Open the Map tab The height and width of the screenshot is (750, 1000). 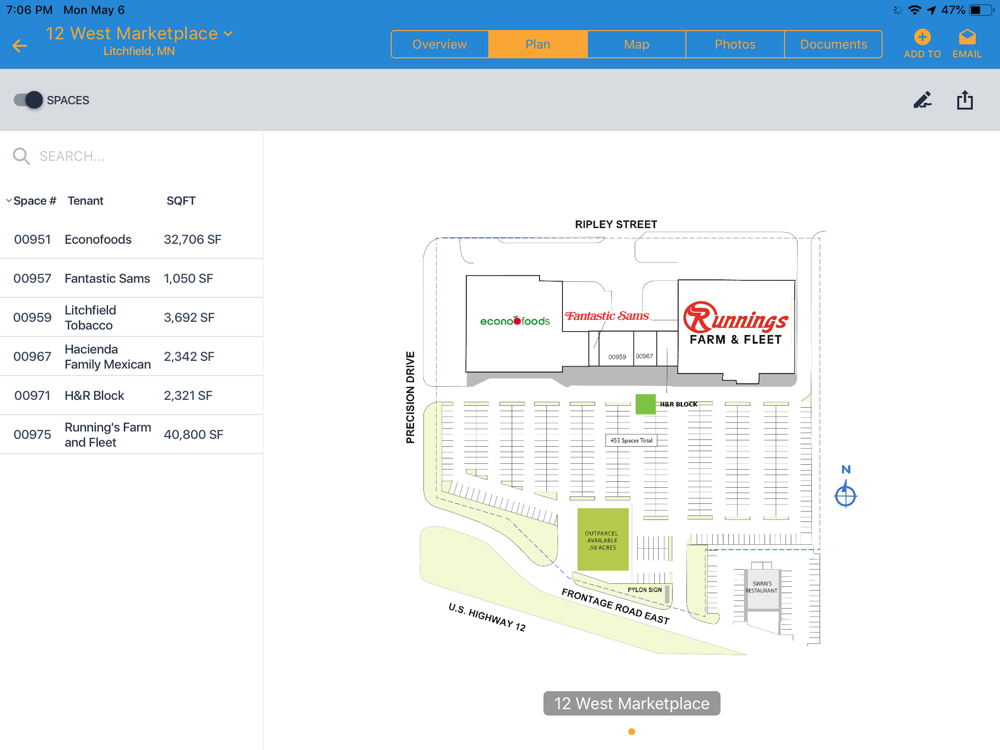tap(636, 44)
